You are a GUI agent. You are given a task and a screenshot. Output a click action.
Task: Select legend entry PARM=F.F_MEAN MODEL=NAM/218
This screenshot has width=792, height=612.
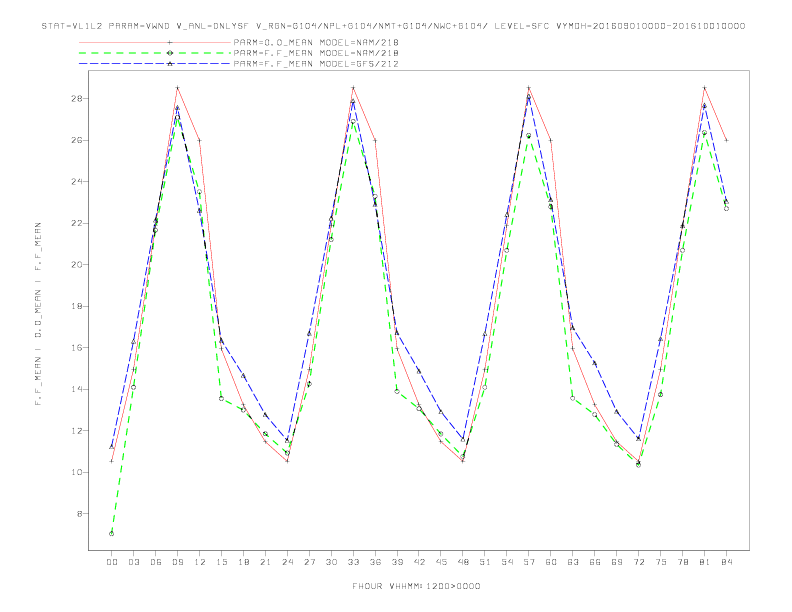click(x=316, y=53)
